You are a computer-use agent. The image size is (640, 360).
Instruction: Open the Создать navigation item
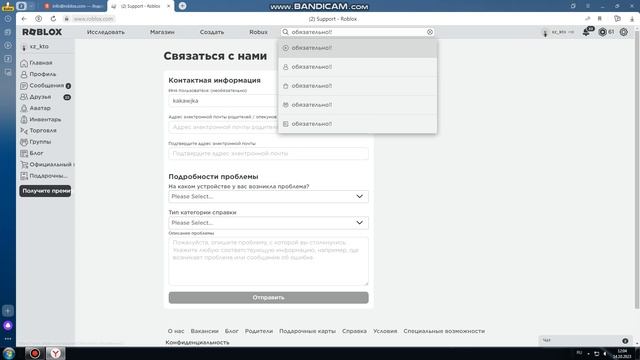click(x=212, y=32)
